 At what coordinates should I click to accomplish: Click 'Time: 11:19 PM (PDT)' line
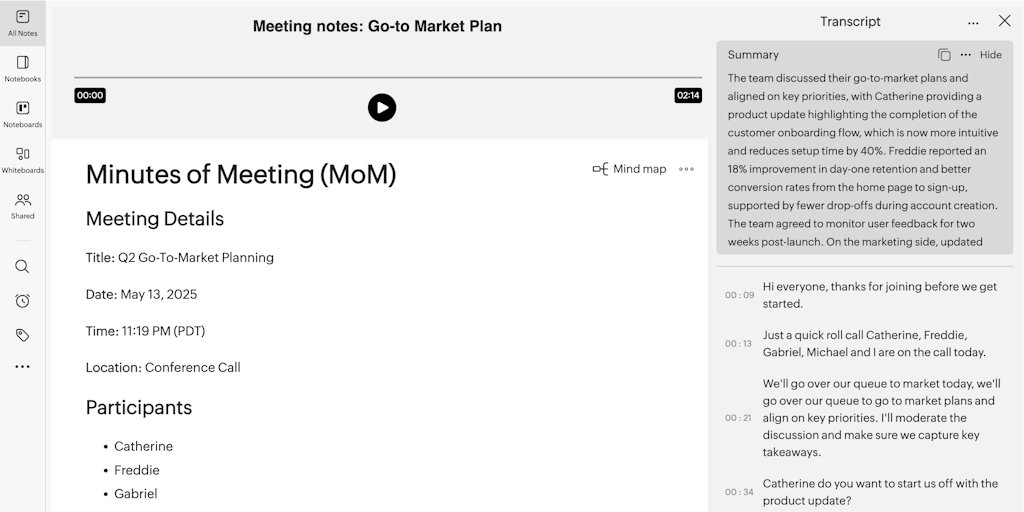(x=145, y=331)
